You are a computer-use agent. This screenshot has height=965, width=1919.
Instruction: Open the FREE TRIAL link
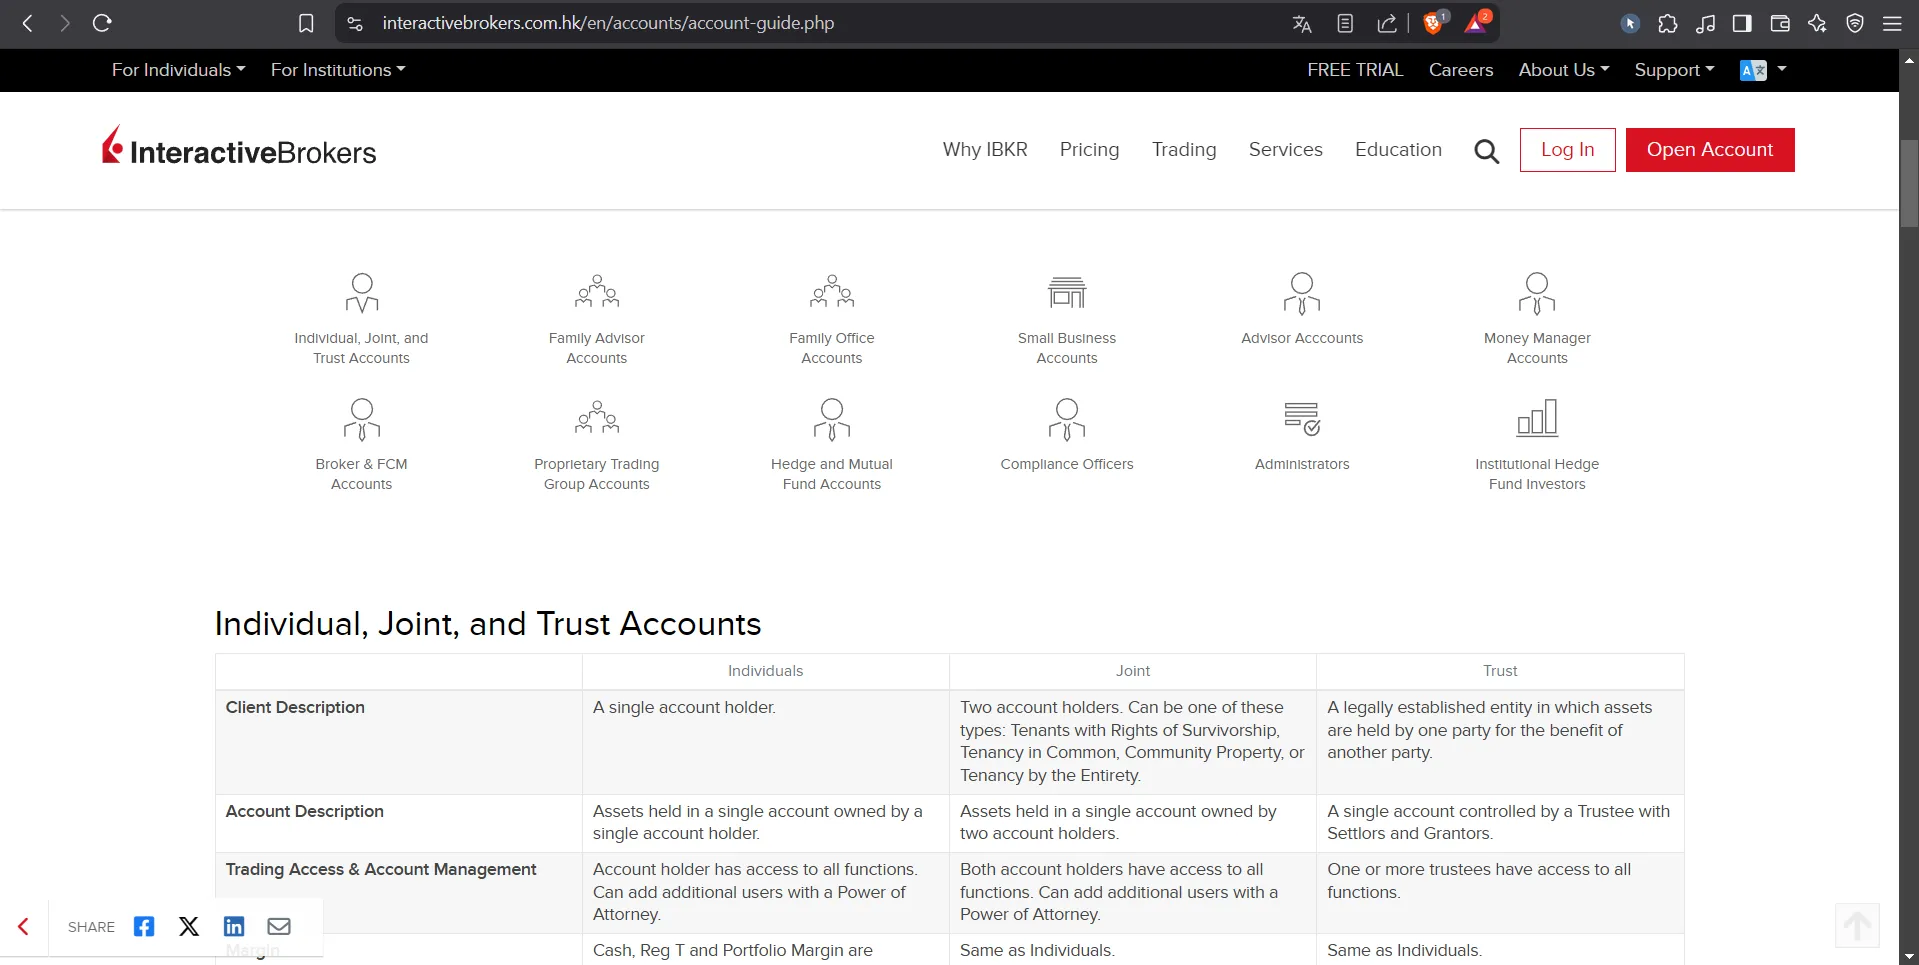click(x=1355, y=70)
